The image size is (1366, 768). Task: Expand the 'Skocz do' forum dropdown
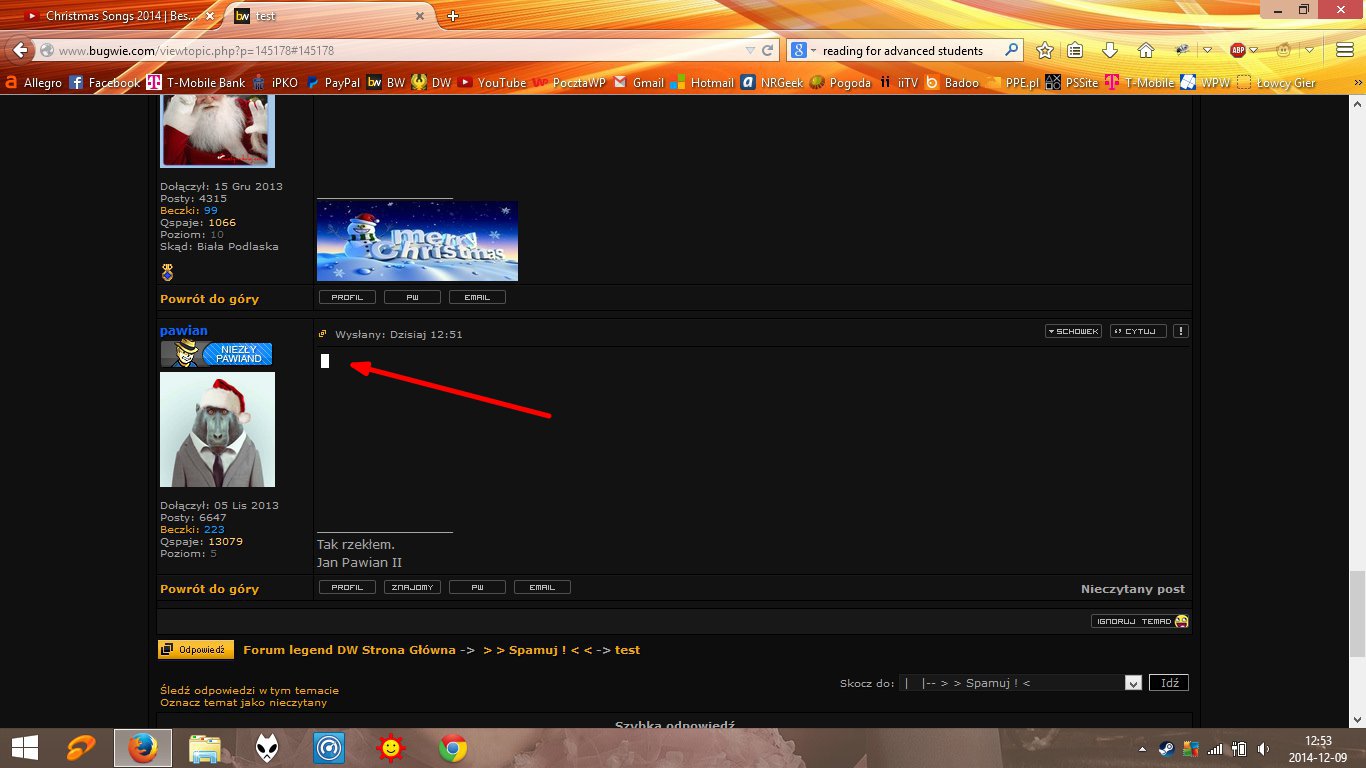(1133, 683)
